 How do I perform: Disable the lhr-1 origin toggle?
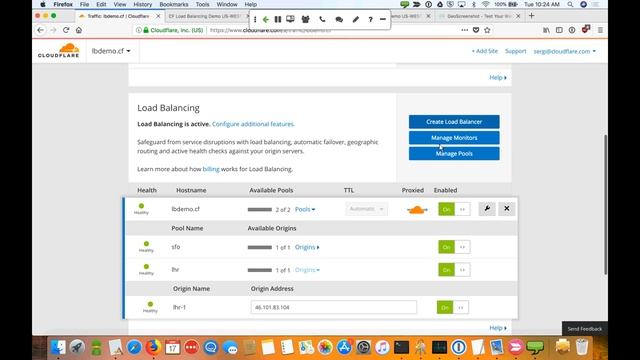pyautogui.click(x=452, y=307)
